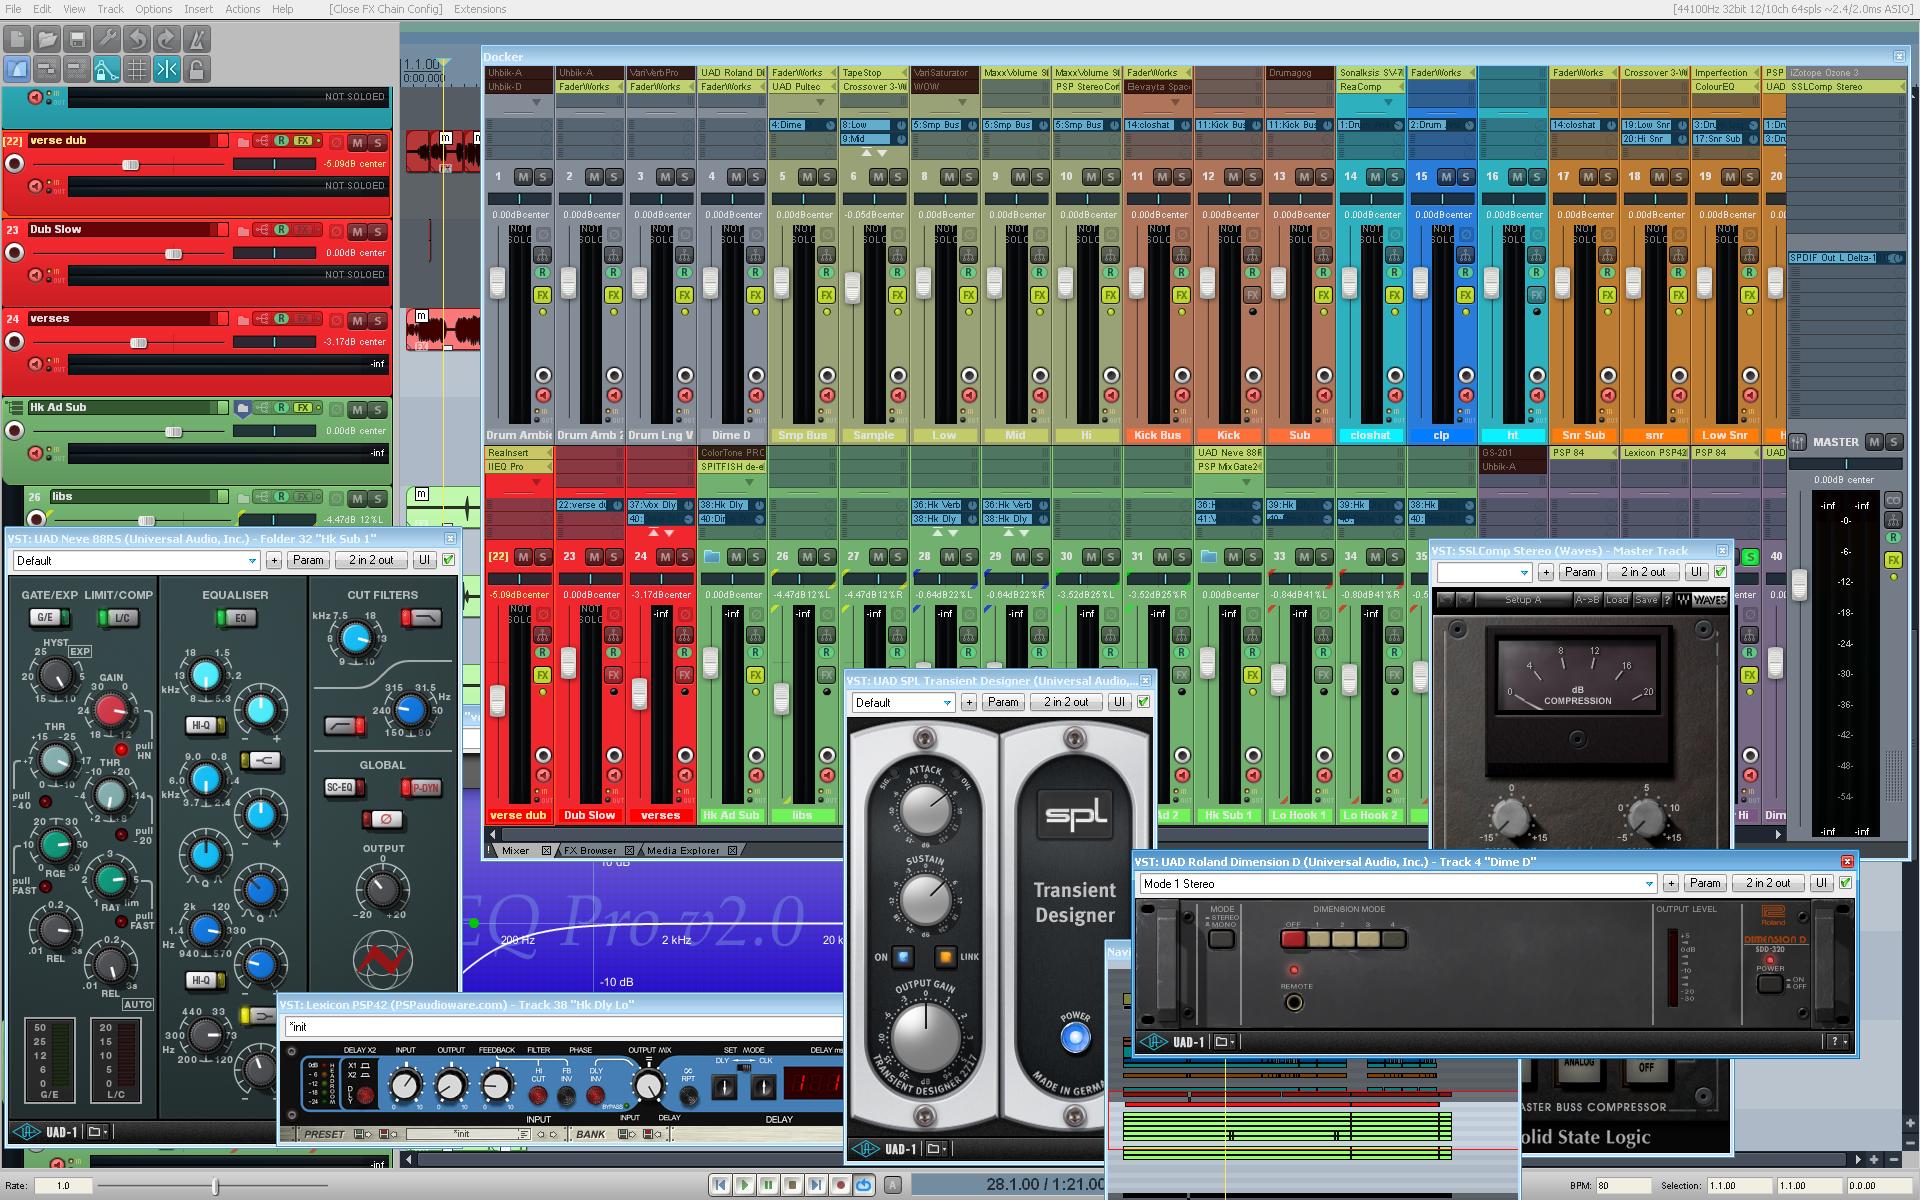This screenshot has width=1920, height=1200.
Task: Open empty preset dropdown in SSLComp window
Action: point(1484,573)
